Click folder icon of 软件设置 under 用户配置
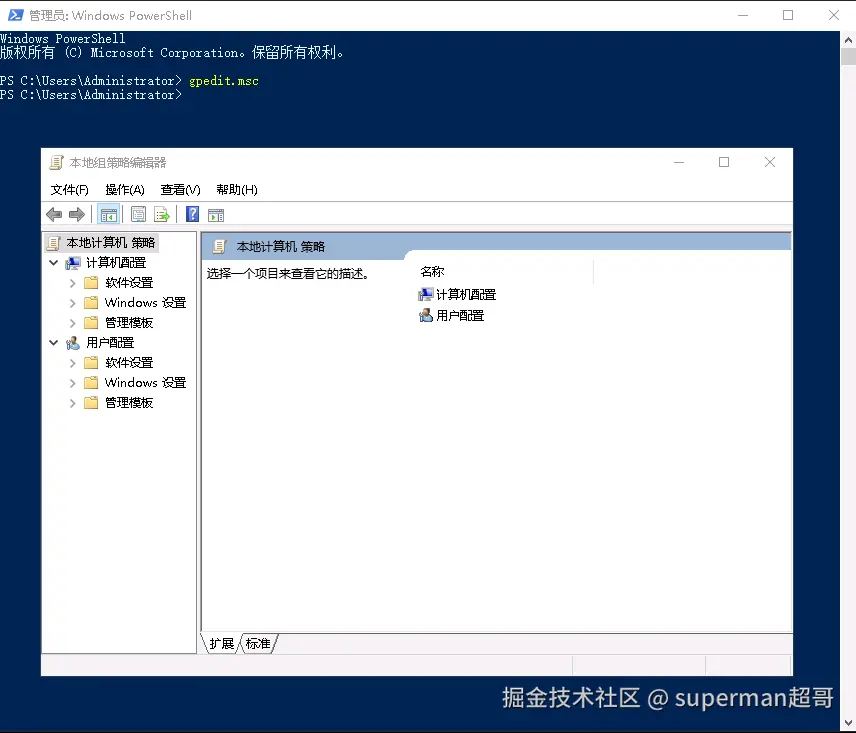This screenshot has width=856, height=733. pos(91,362)
